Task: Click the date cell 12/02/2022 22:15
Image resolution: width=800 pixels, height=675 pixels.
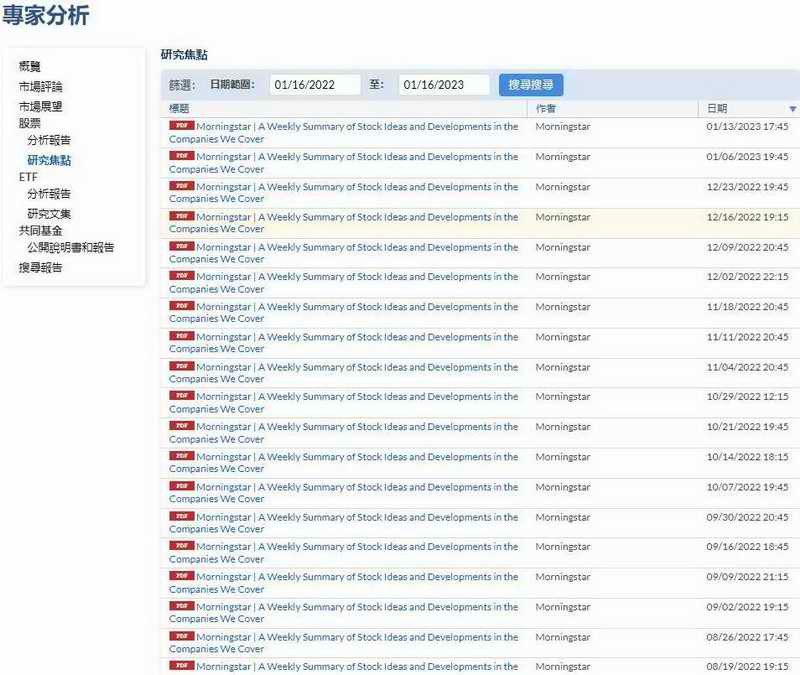Action: (747, 277)
